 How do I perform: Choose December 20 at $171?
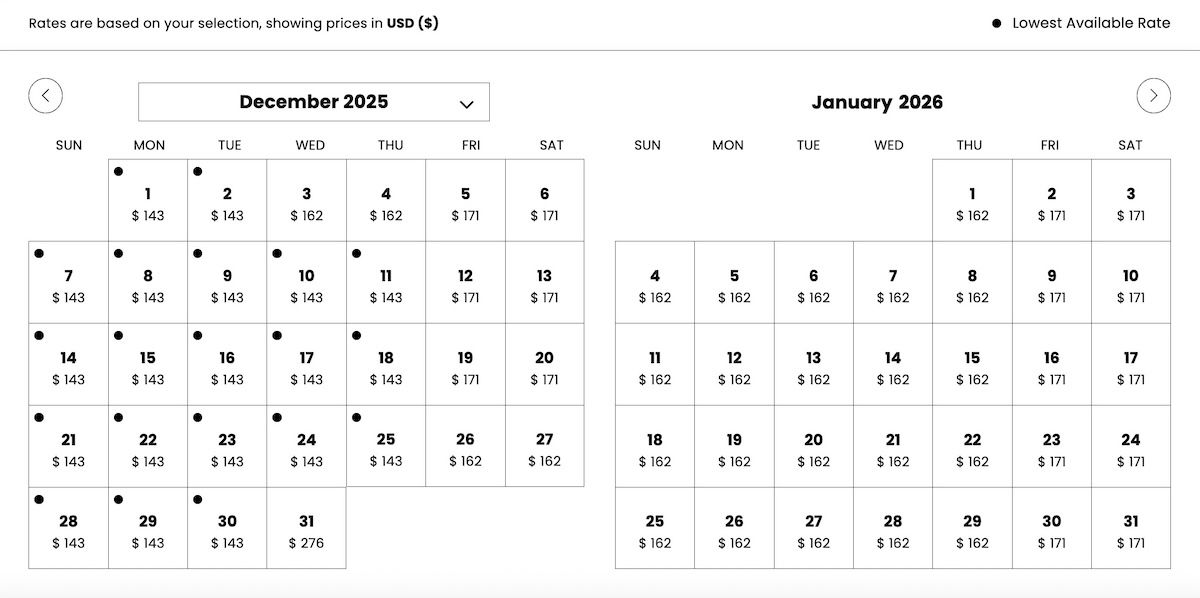tap(544, 365)
